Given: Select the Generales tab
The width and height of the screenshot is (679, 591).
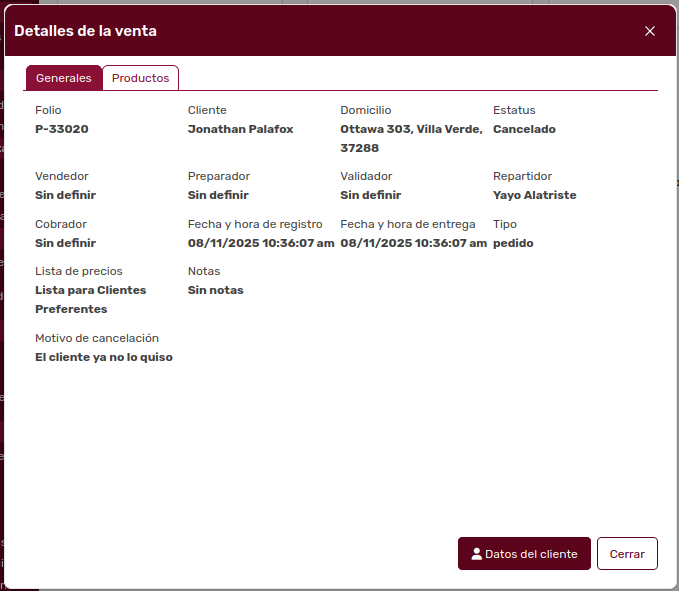Looking at the screenshot, I should 64,78.
